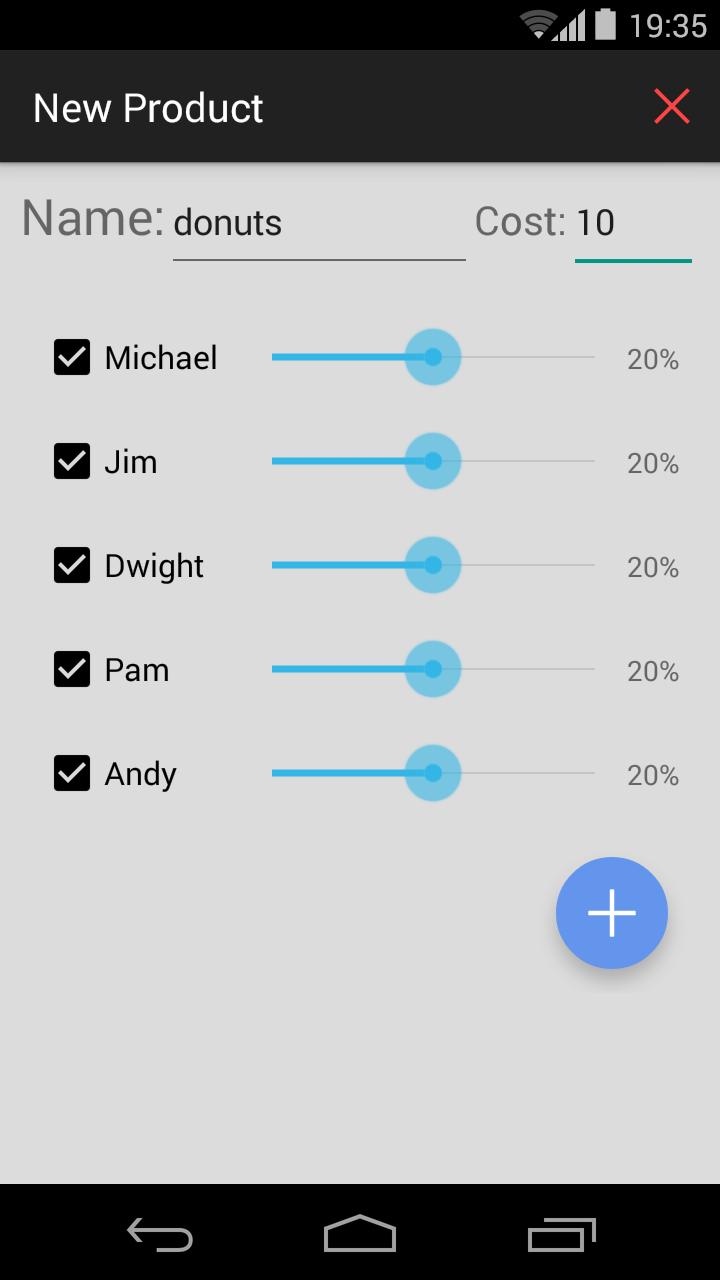Uncheck the Michael checkbox
Screen dimensions: 720x1280
coord(72,357)
